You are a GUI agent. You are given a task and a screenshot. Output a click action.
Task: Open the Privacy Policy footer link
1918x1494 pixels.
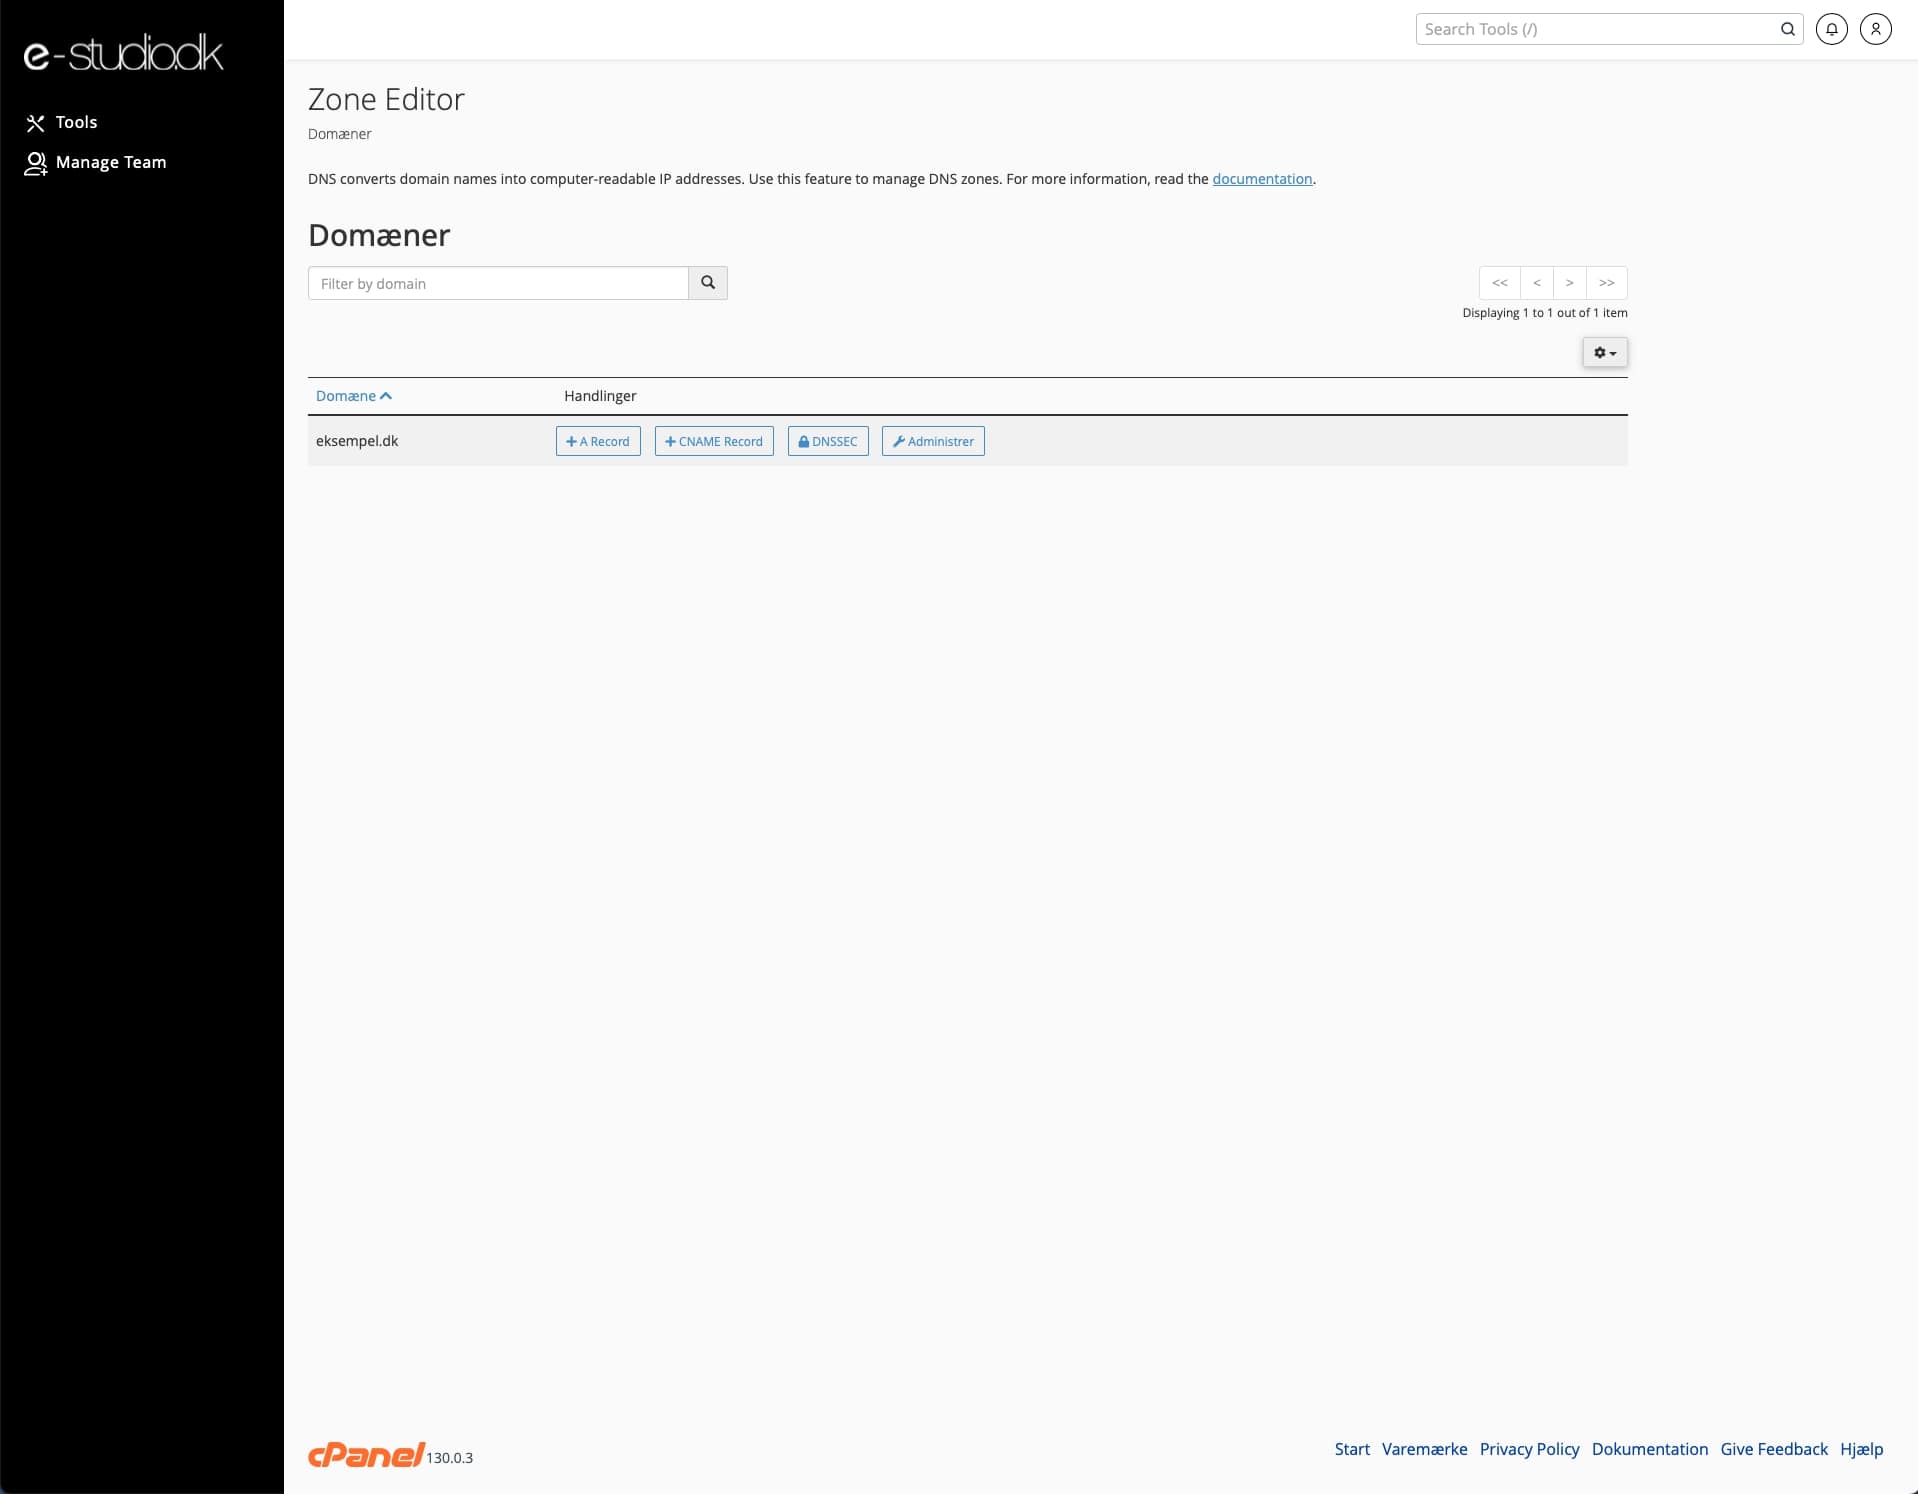[x=1529, y=1449]
